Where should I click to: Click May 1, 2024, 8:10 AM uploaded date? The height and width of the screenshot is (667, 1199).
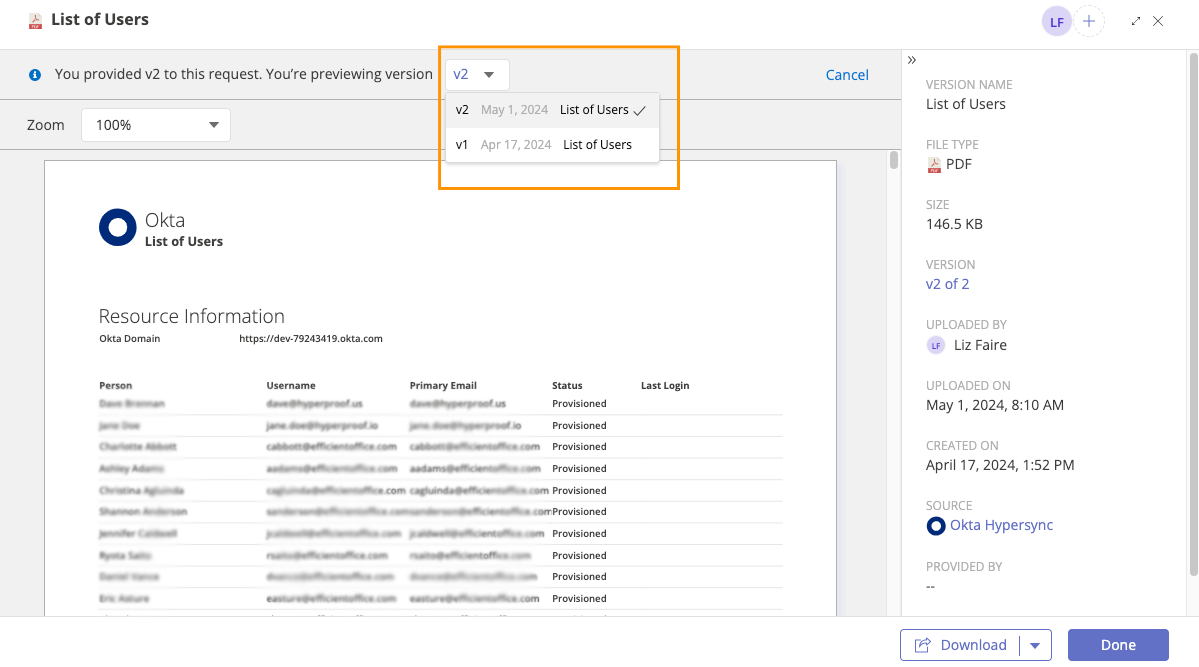(994, 405)
